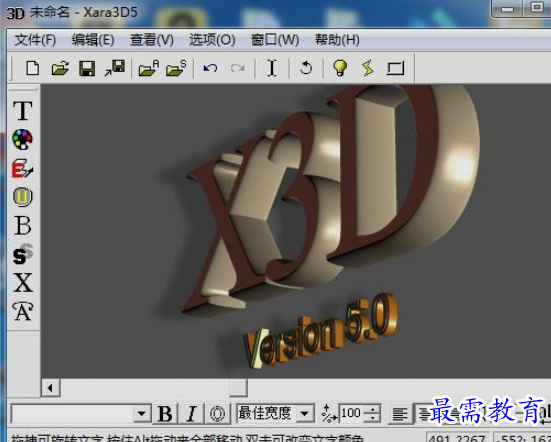
Task: Open Animation options curved A icon
Action: tap(23, 311)
